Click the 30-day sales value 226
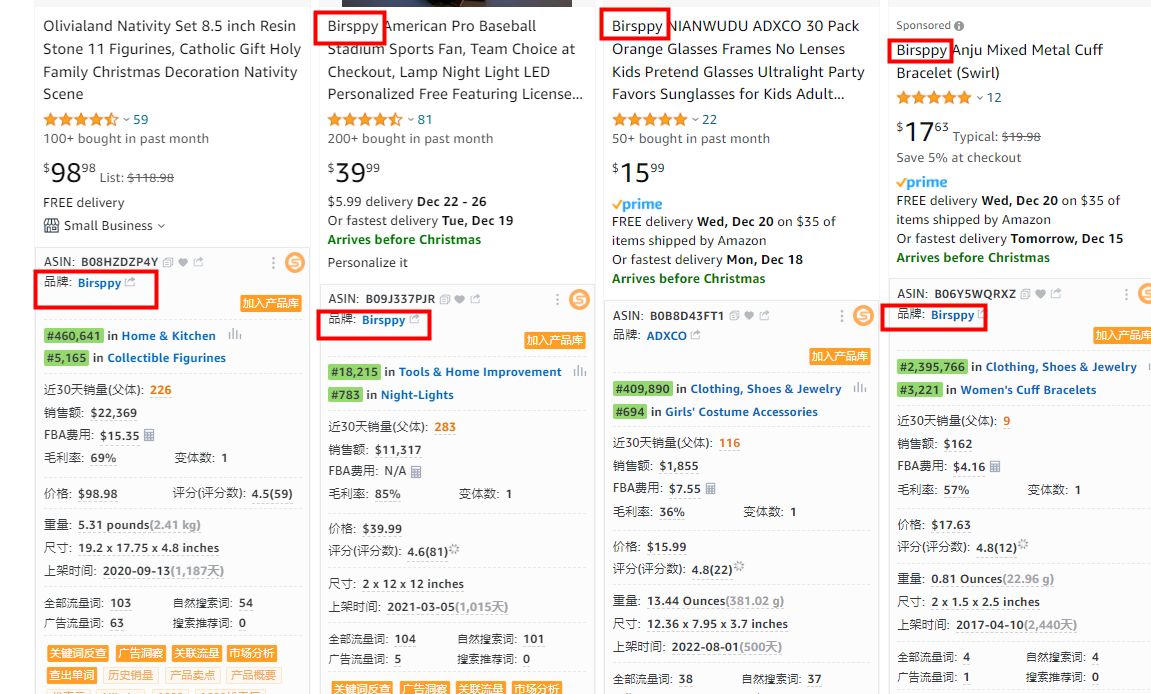The image size is (1151, 694). [161, 390]
